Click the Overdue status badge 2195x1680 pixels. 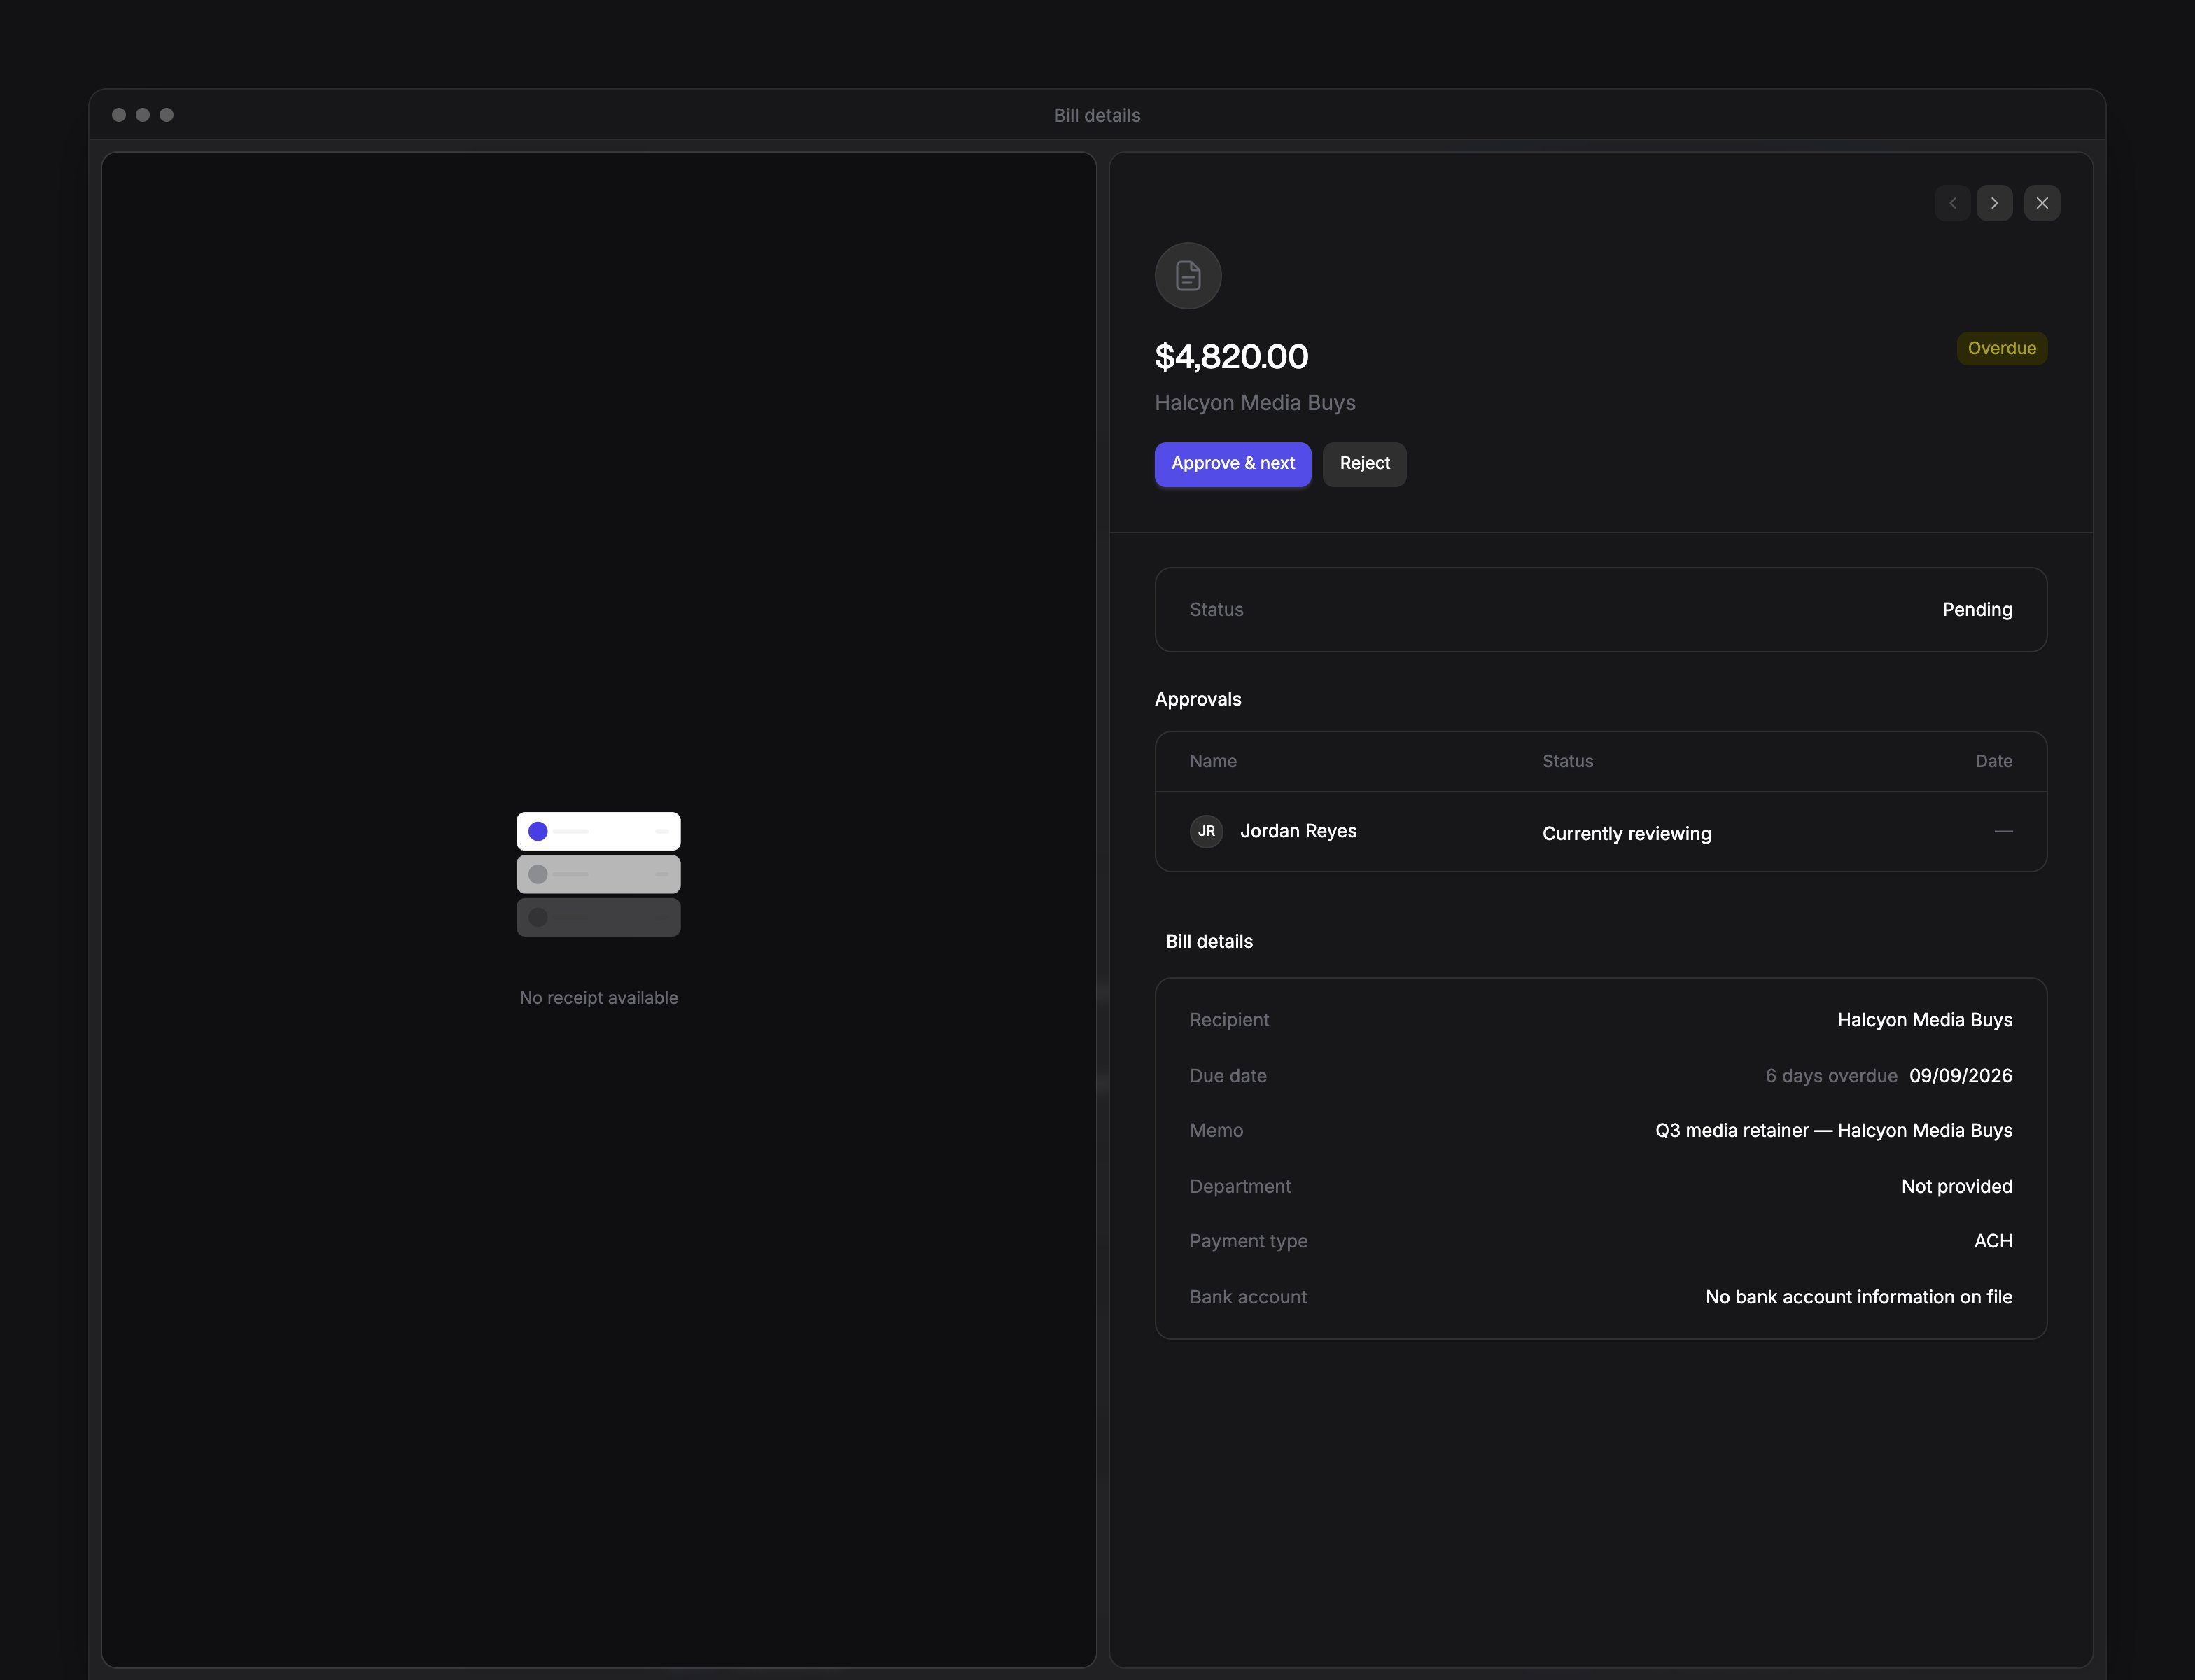pyautogui.click(x=2002, y=348)
